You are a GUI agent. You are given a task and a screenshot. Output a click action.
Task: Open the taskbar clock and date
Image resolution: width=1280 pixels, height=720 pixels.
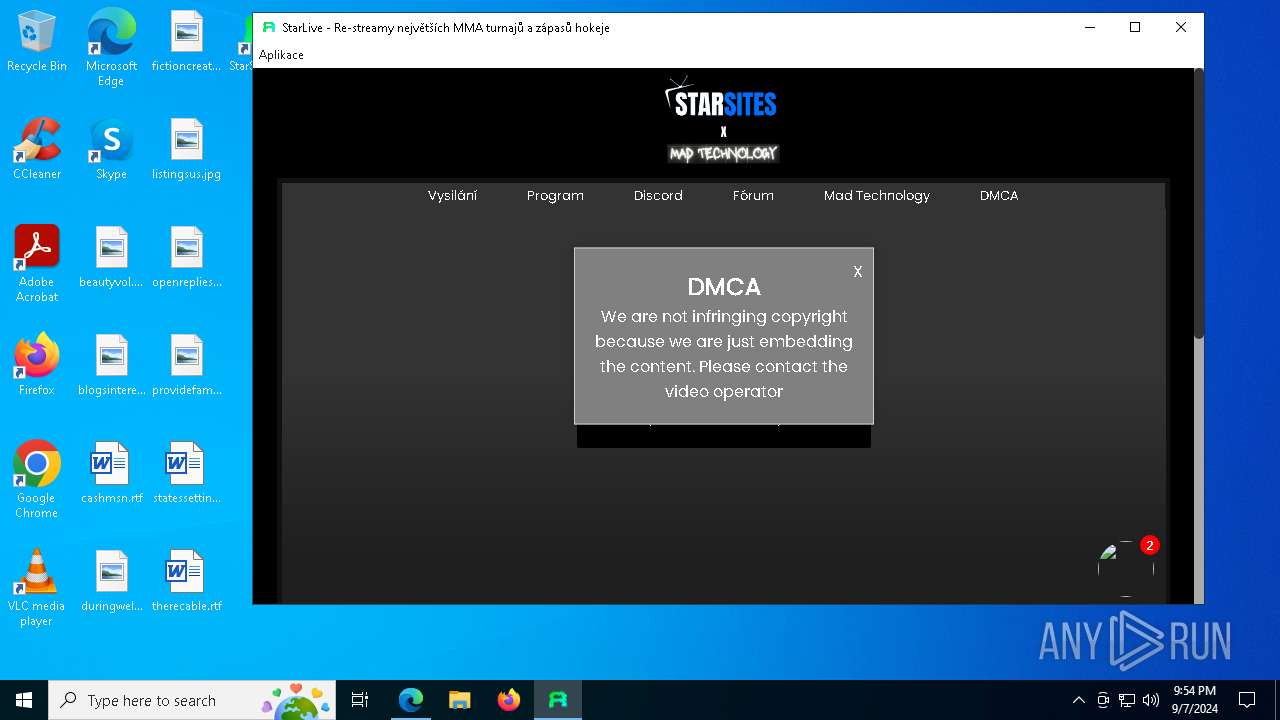tap(1195, 700)
